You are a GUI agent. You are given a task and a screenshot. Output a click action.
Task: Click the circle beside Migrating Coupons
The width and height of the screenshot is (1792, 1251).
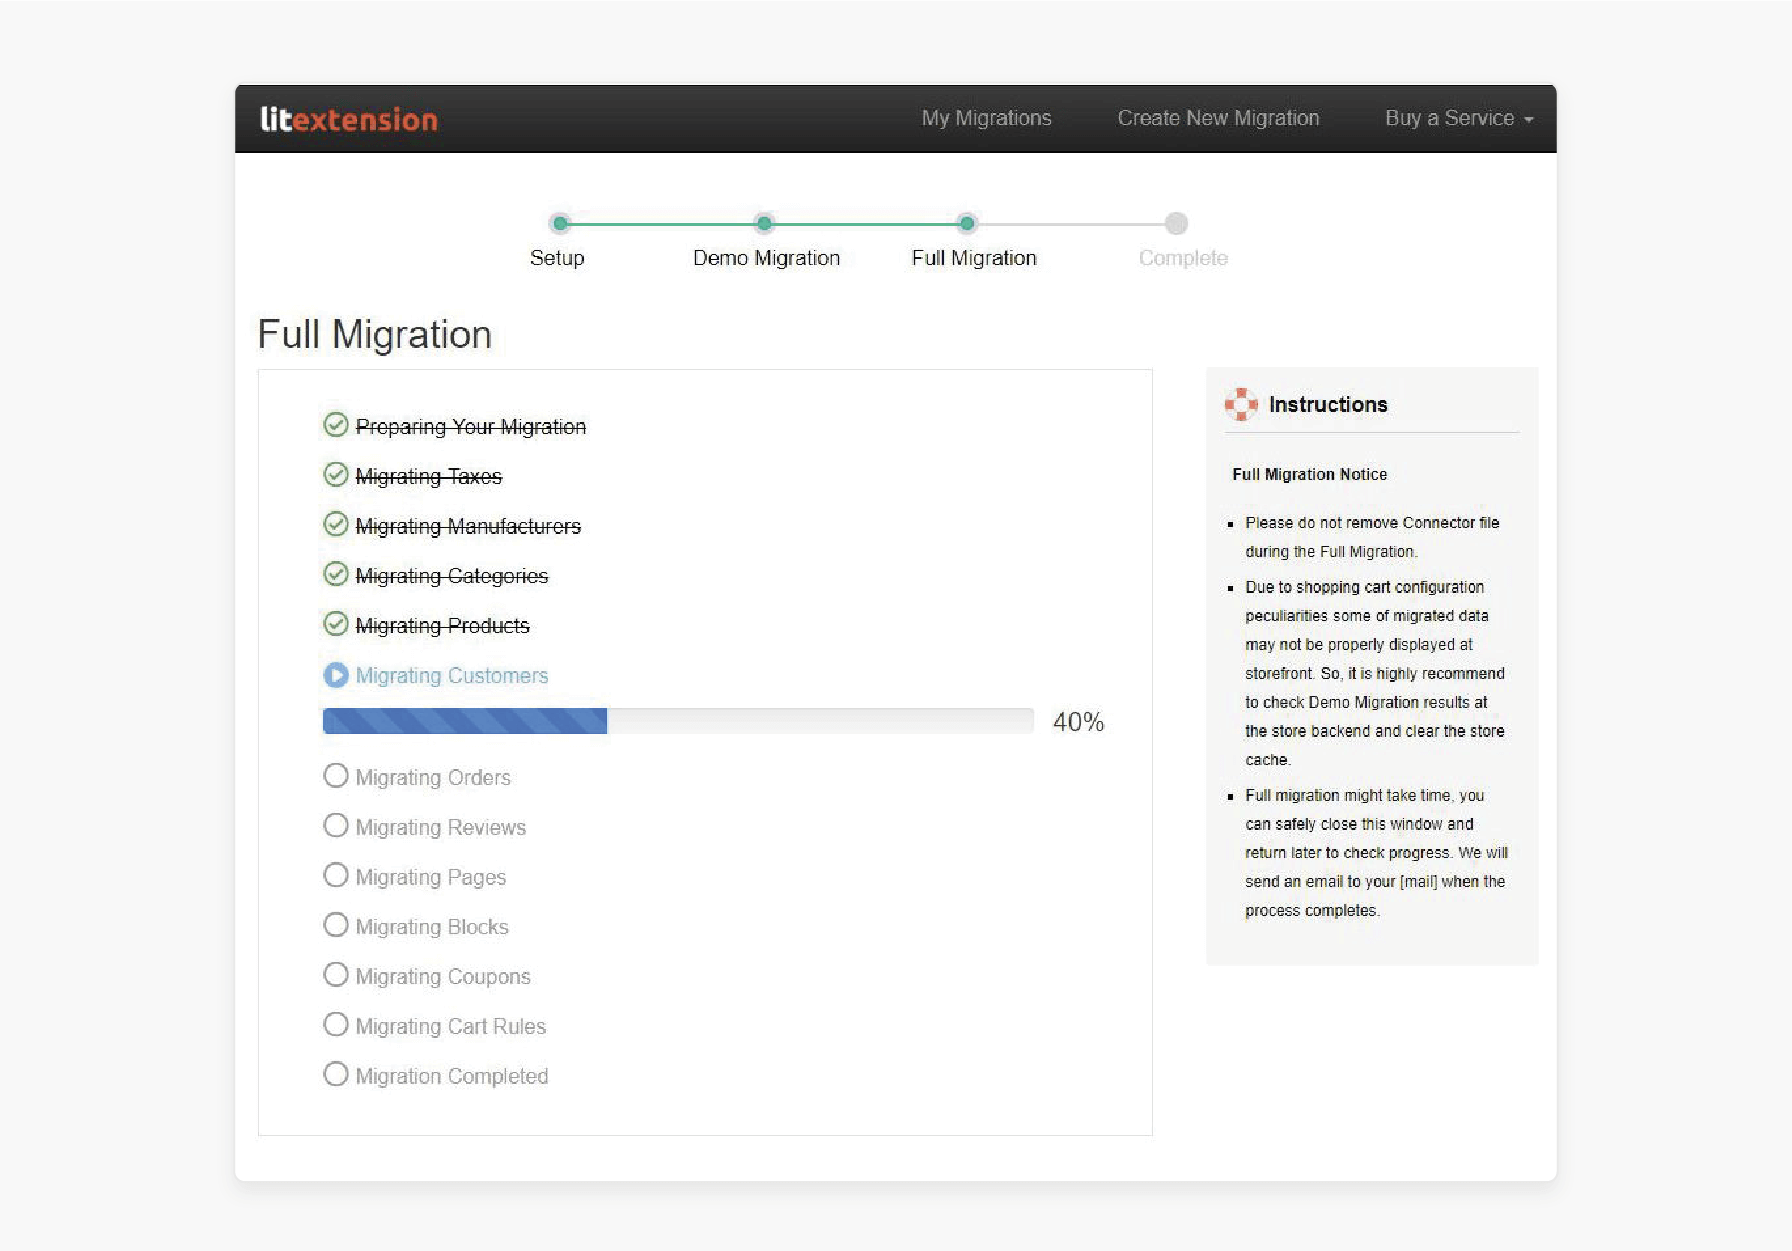pos(336,975)
